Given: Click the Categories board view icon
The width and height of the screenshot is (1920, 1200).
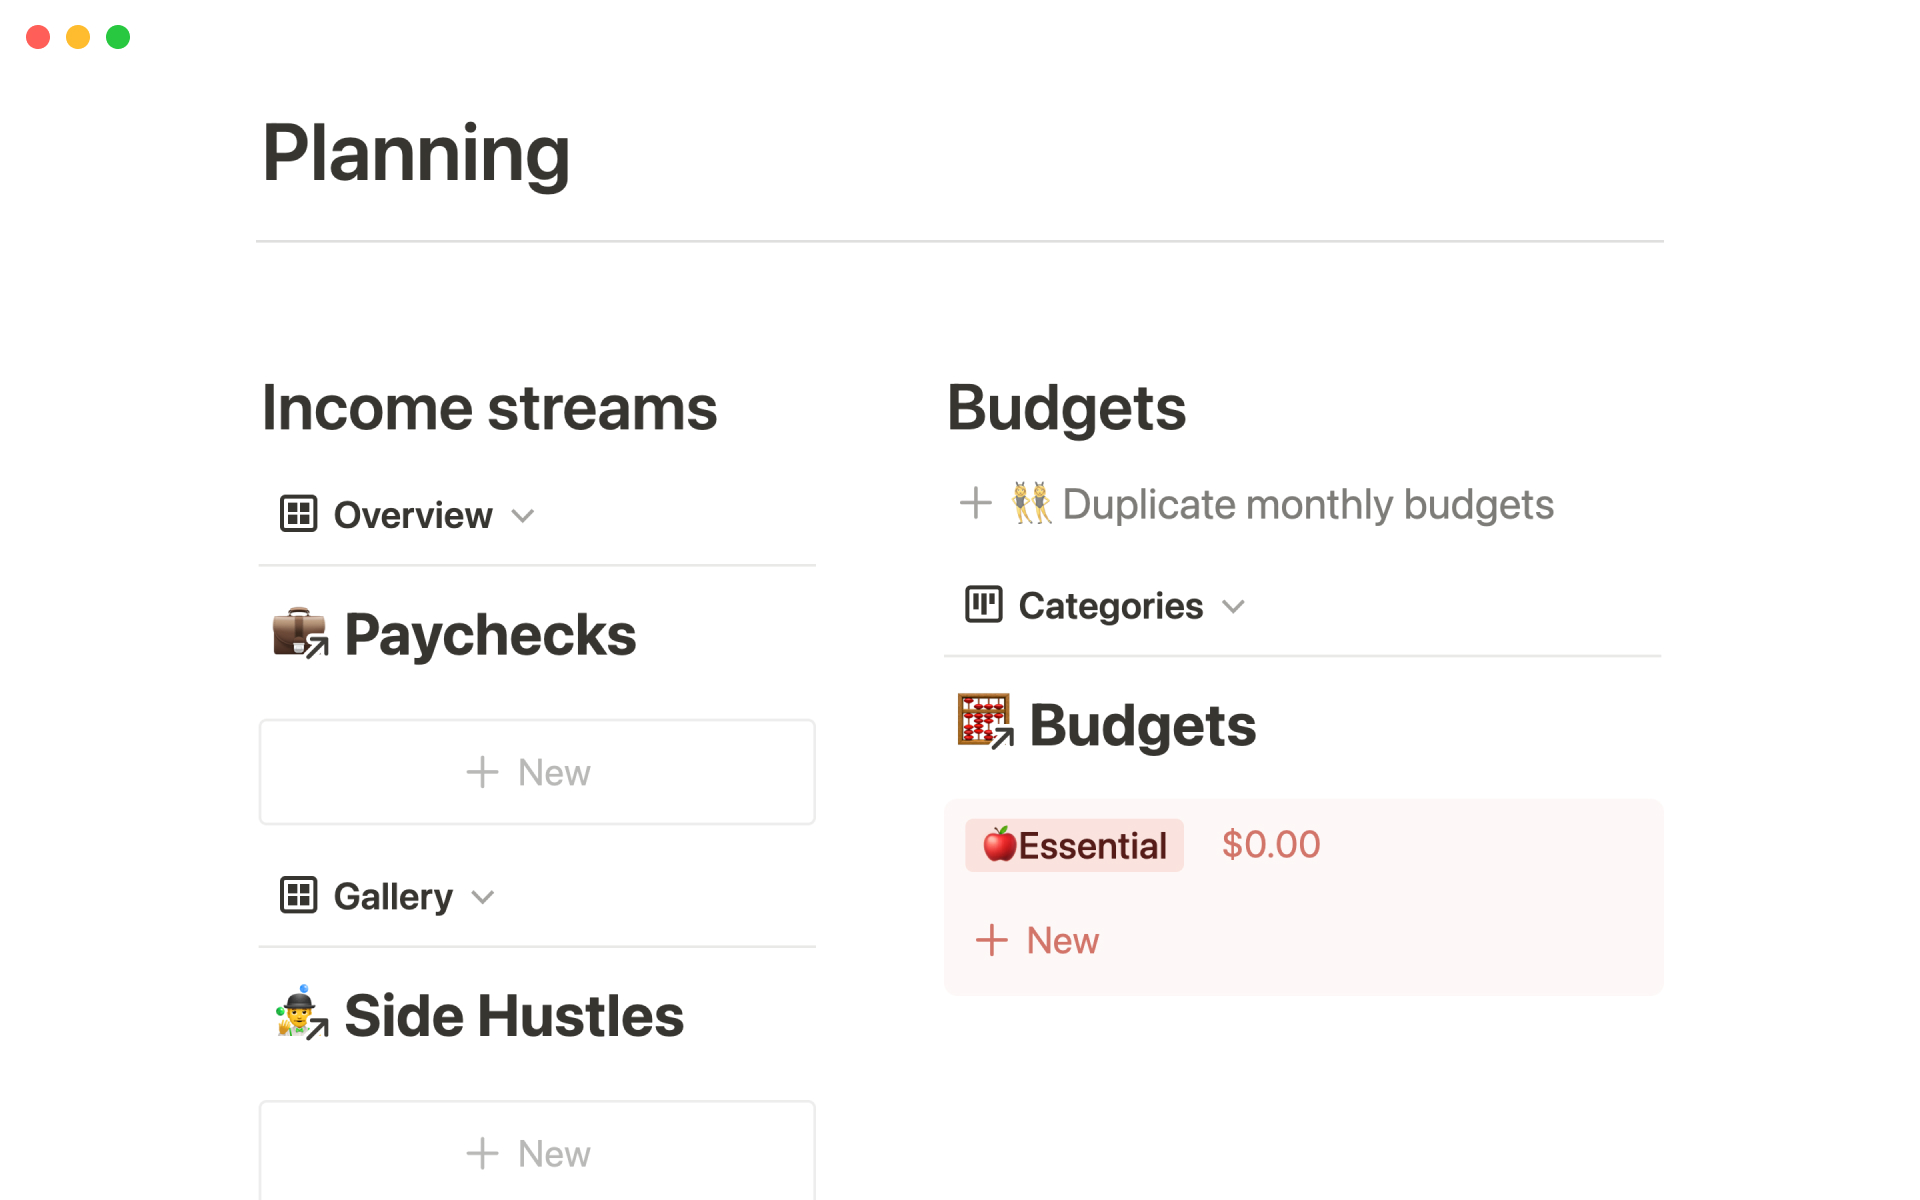Looking at the screenshot, I should [x=983, y=605].
